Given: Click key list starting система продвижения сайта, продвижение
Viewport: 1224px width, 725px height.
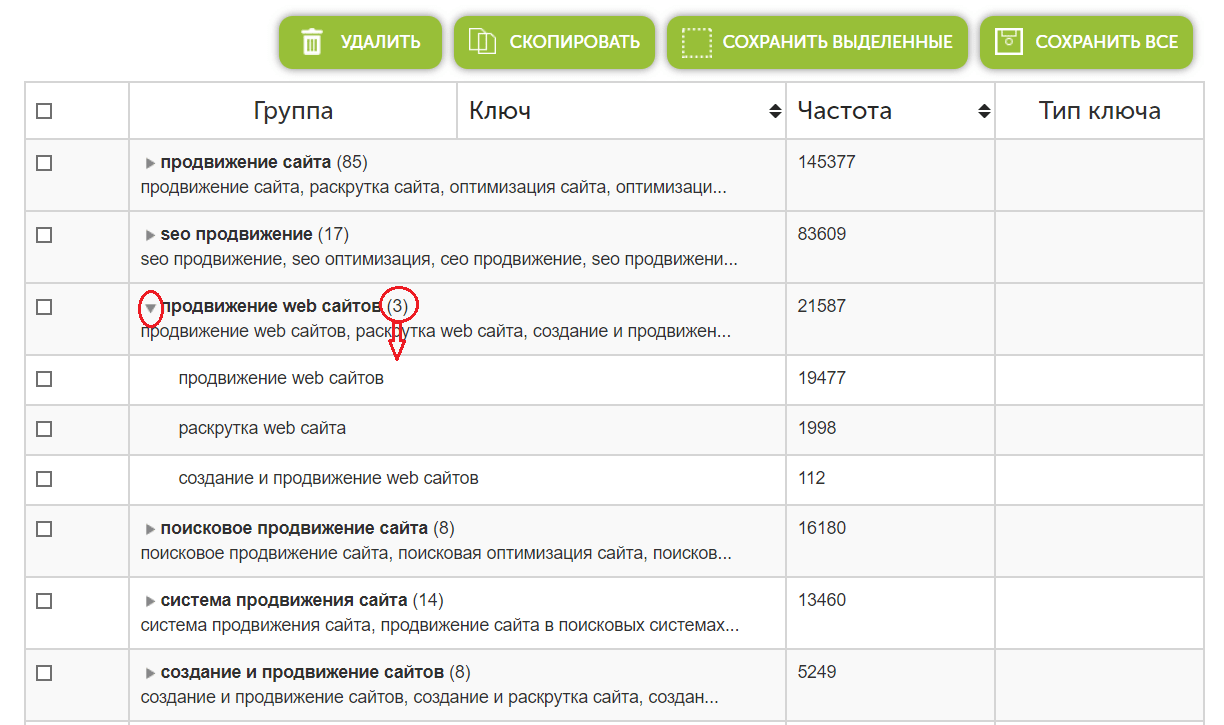Looking at the screenshot, I should [440, 626].
